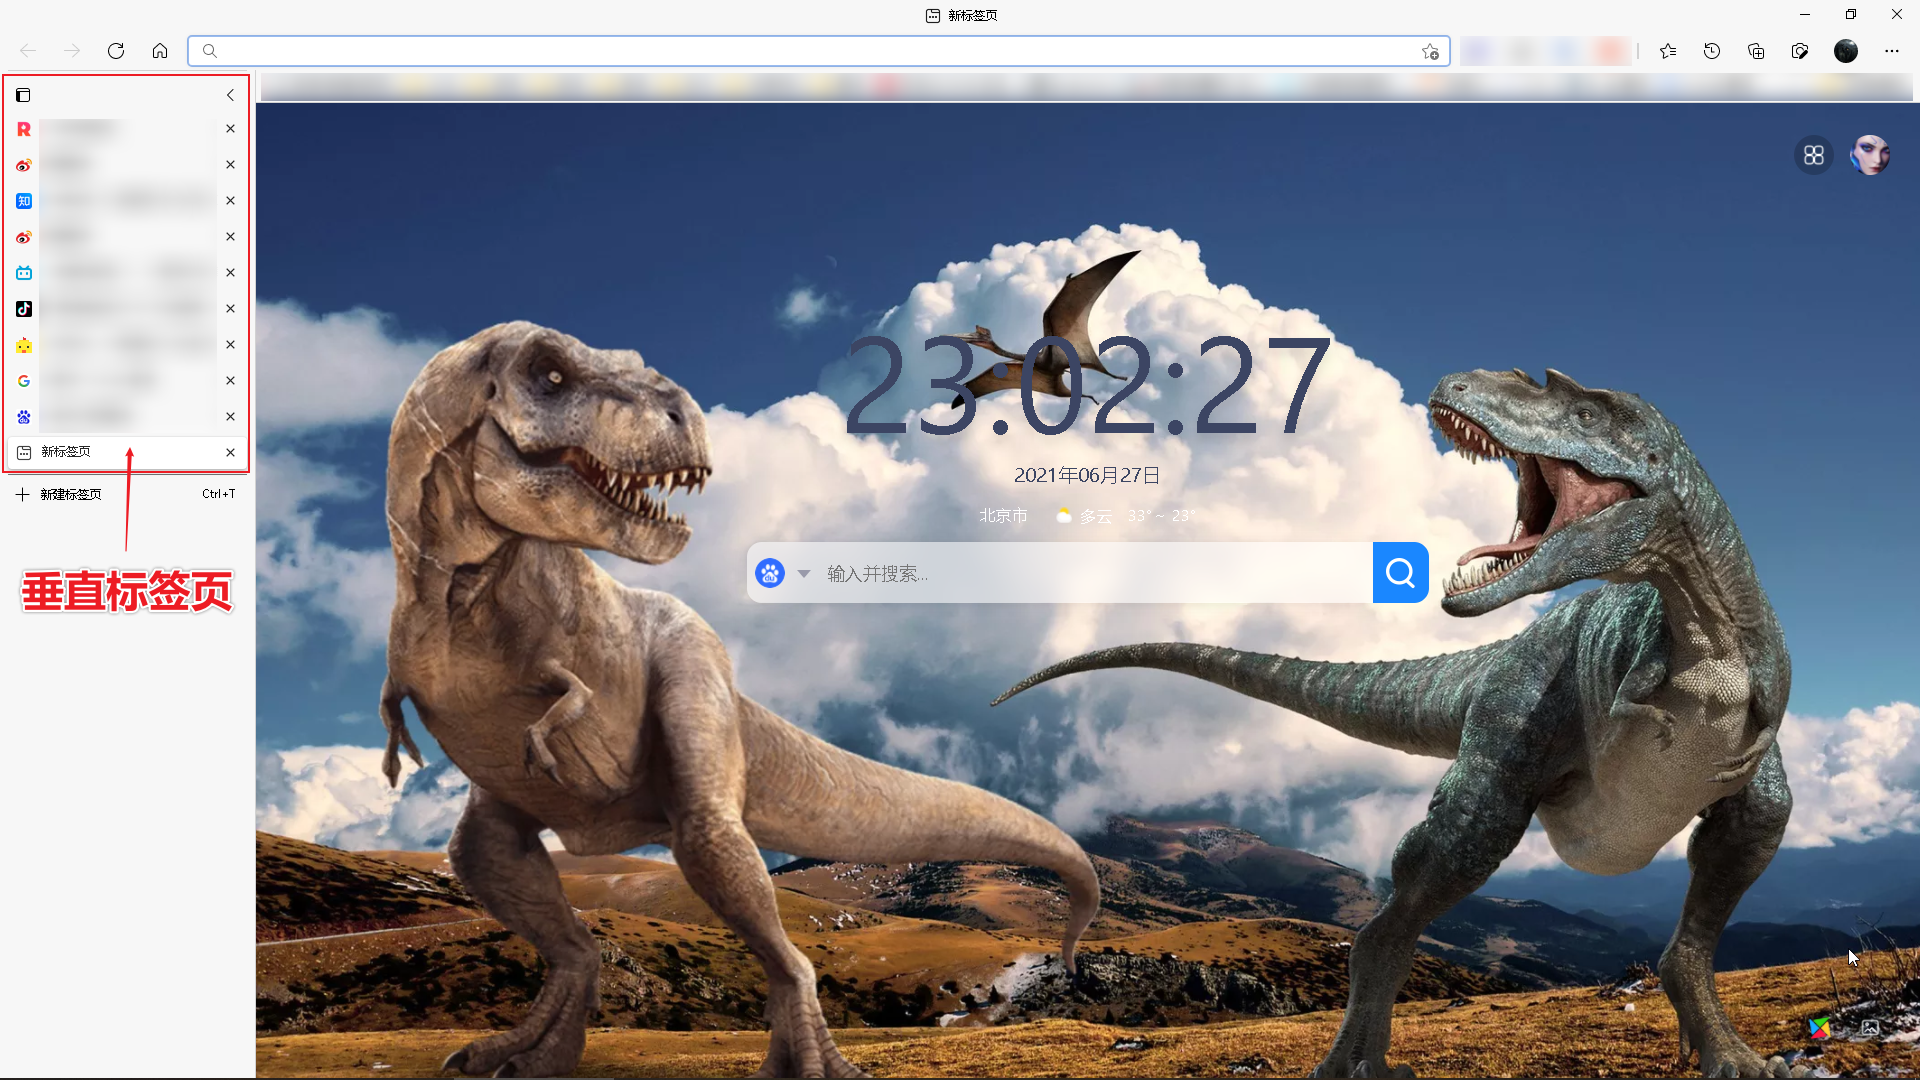Expand the search engine dropdown arrow
1920x1080 pixels.
[804, 573]
